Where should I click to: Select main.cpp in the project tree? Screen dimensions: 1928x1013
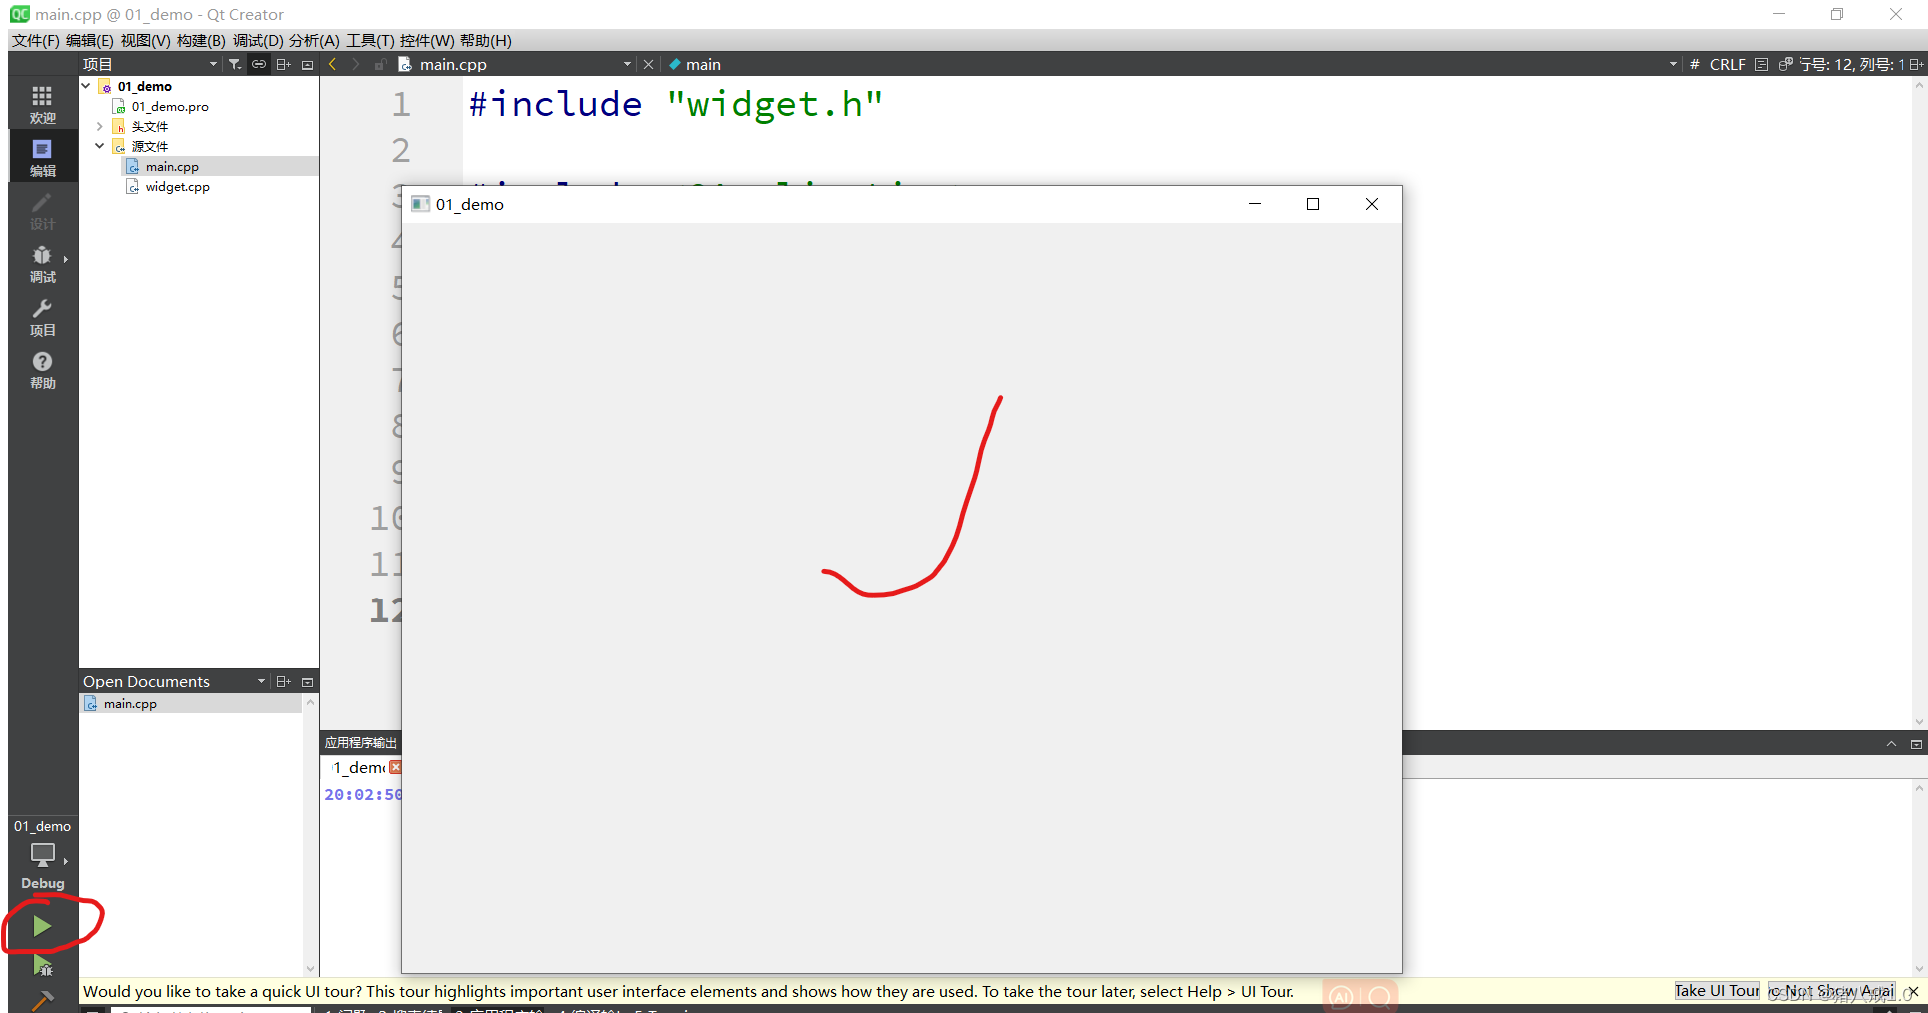pyautogui.click(x=172, y=166)
